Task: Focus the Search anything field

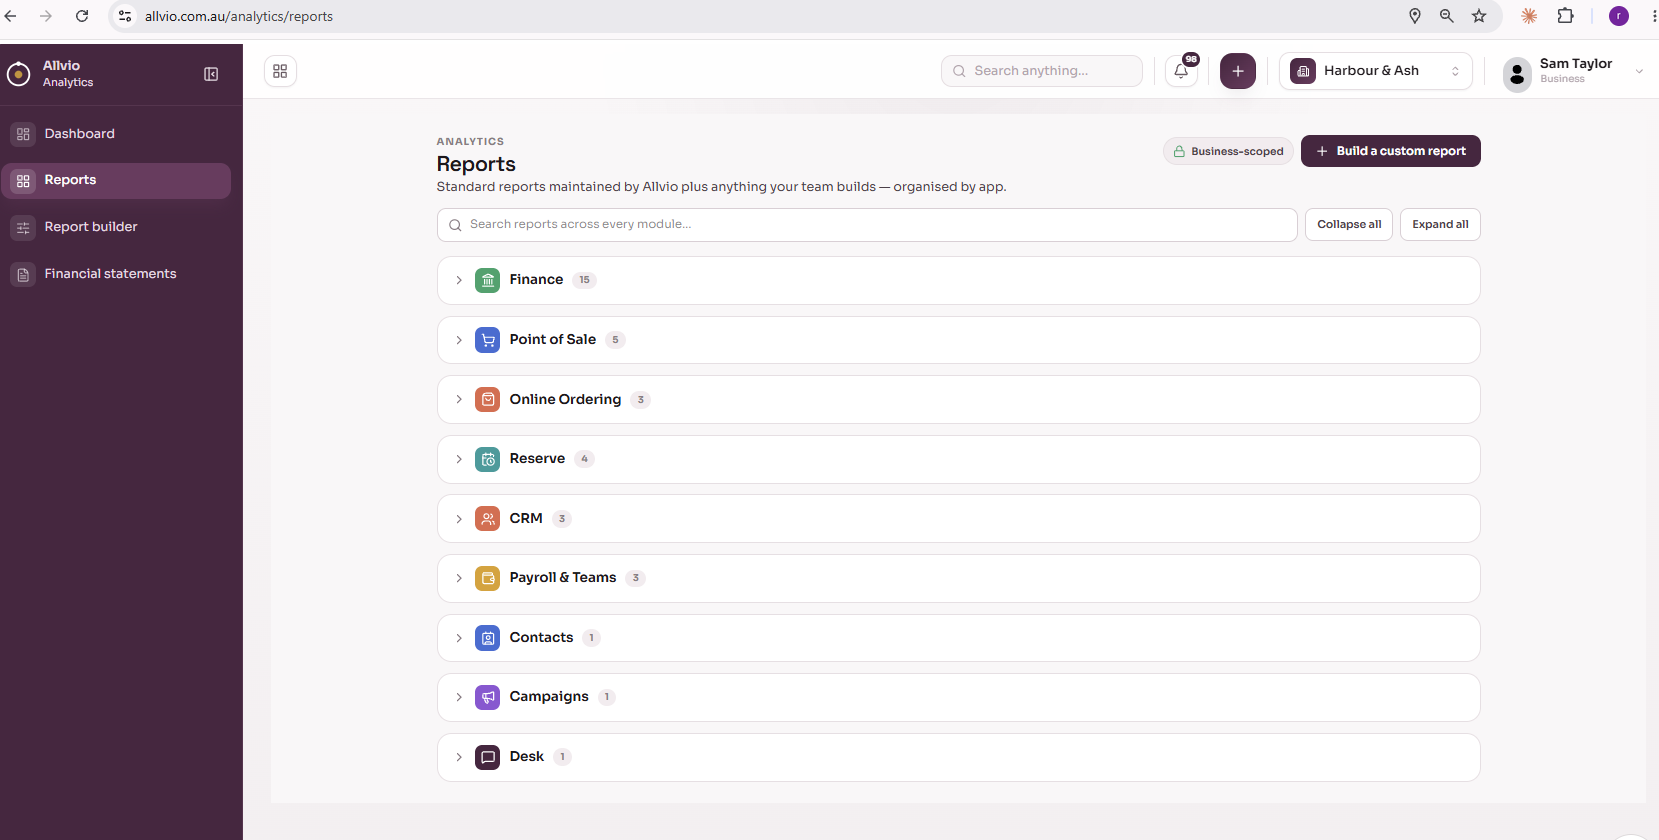Action: point(1041,71)
